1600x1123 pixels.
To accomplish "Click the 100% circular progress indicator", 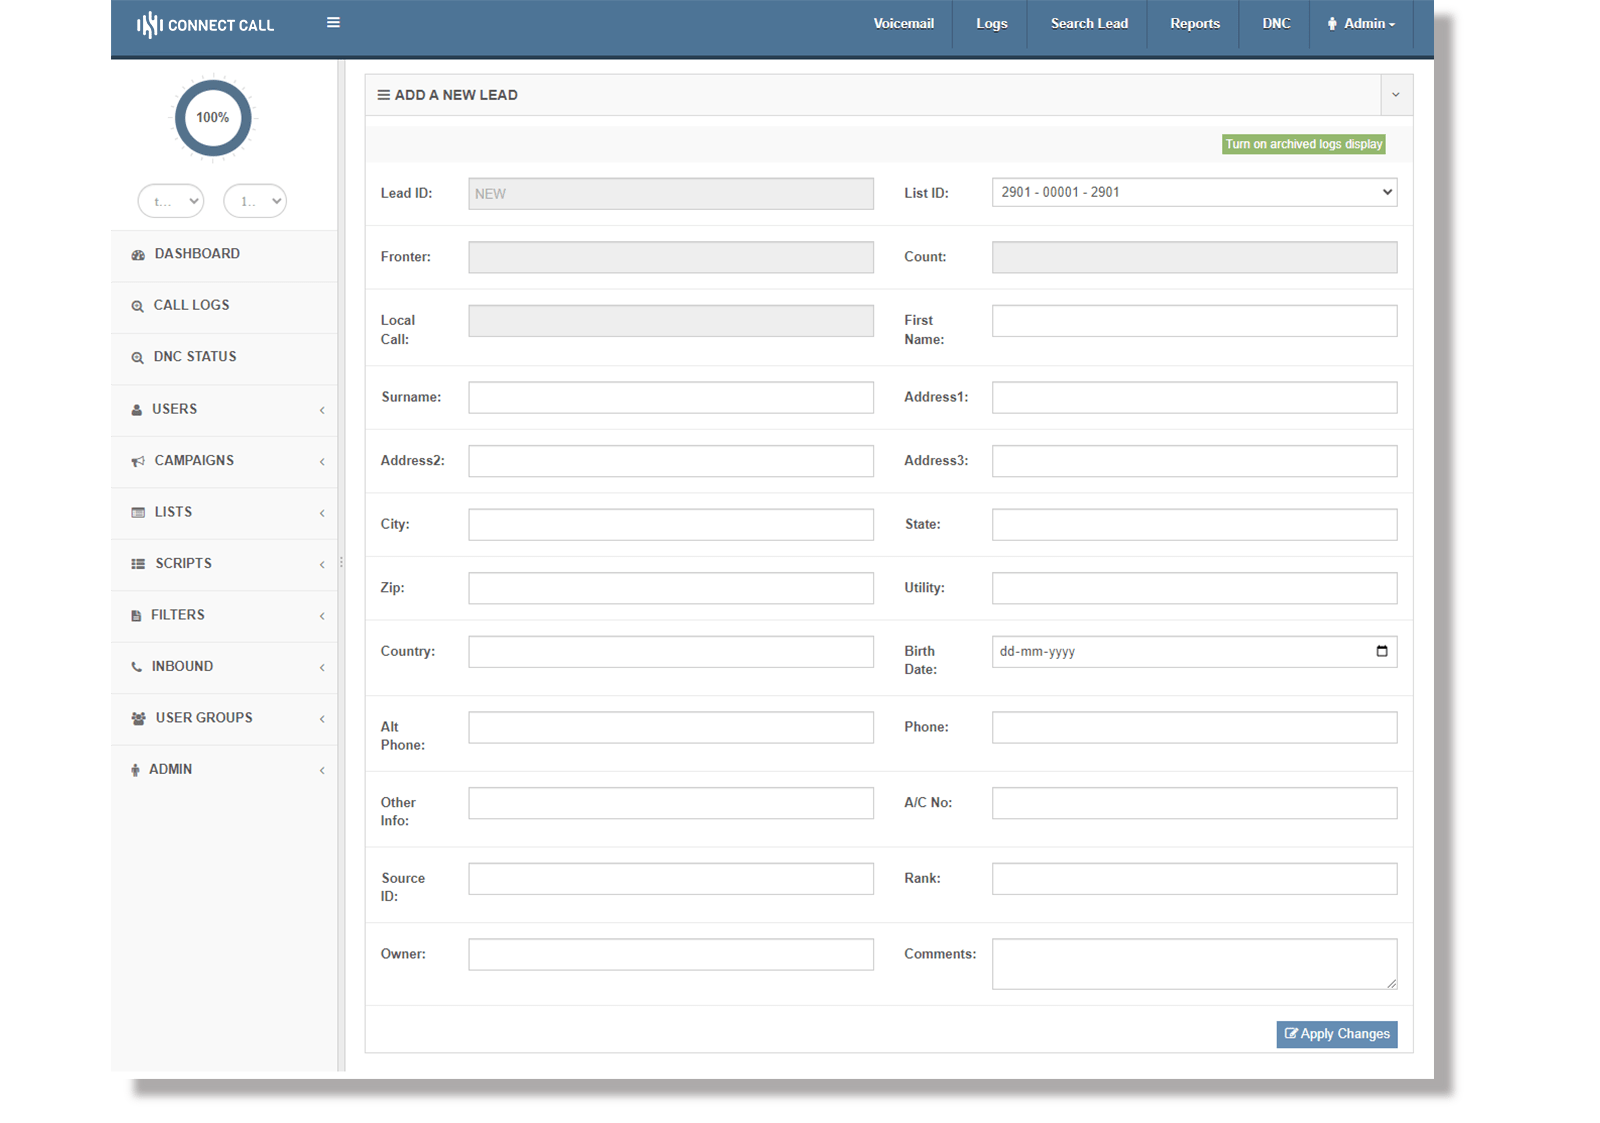I will (213, 118).
